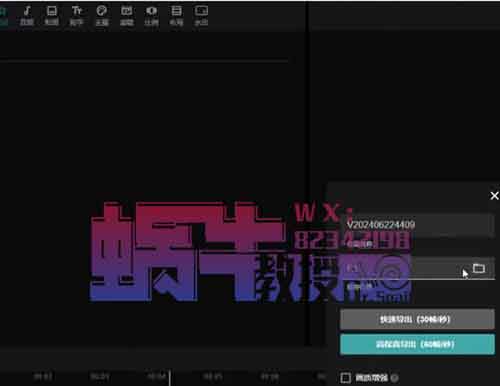Open the picture-in-picture icon tab

point(201,15)
